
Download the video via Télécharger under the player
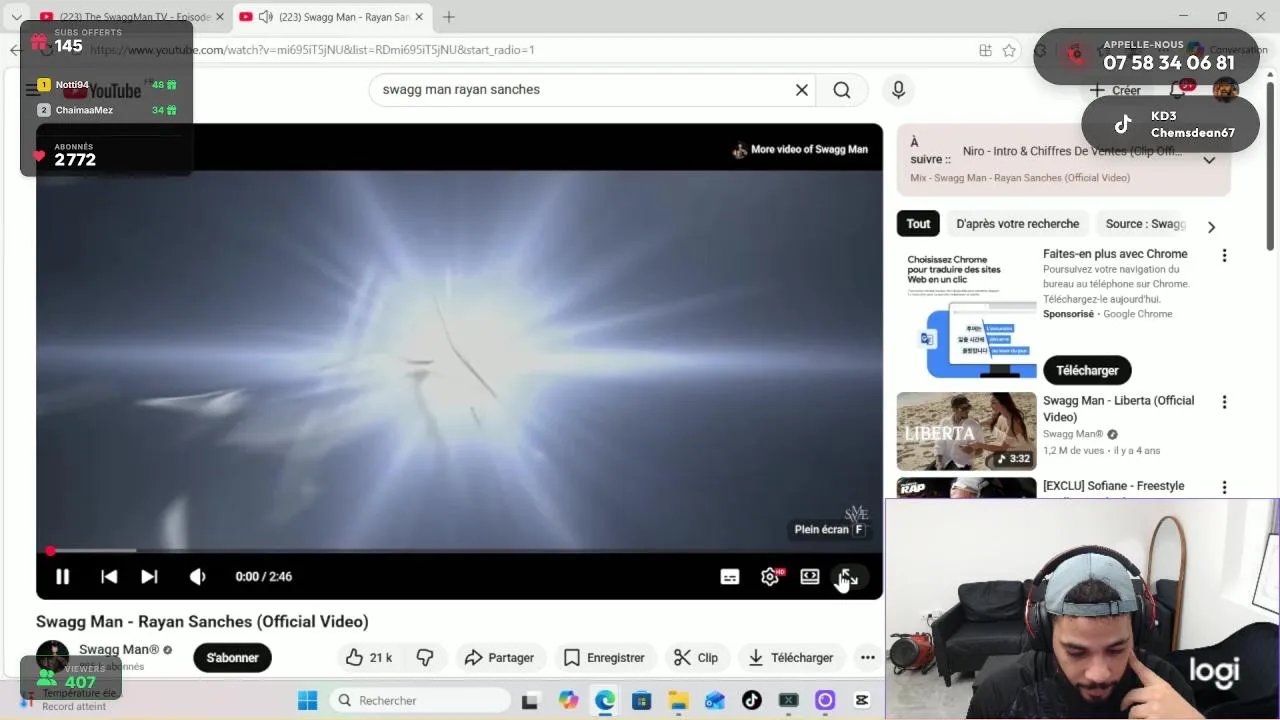pos(791,658)
